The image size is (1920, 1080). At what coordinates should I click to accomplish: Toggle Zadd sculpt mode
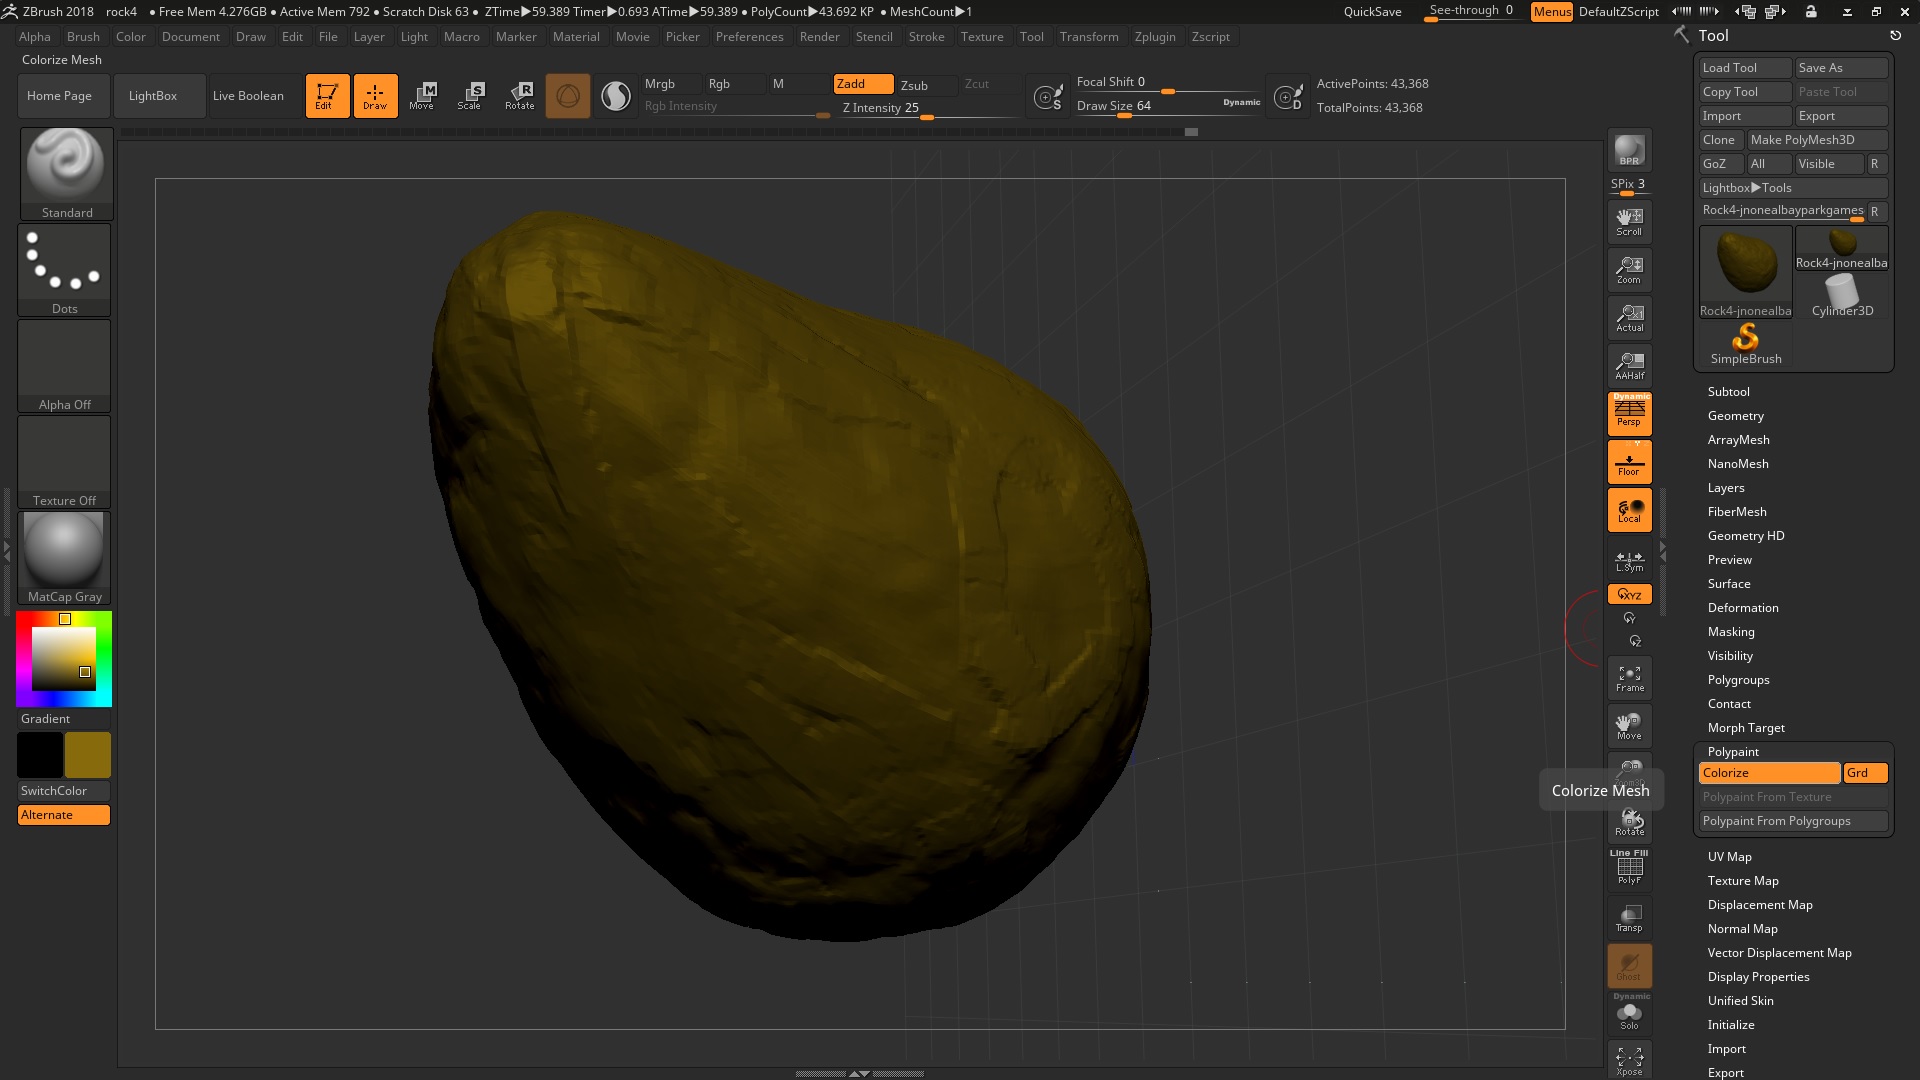click(863, 84)
